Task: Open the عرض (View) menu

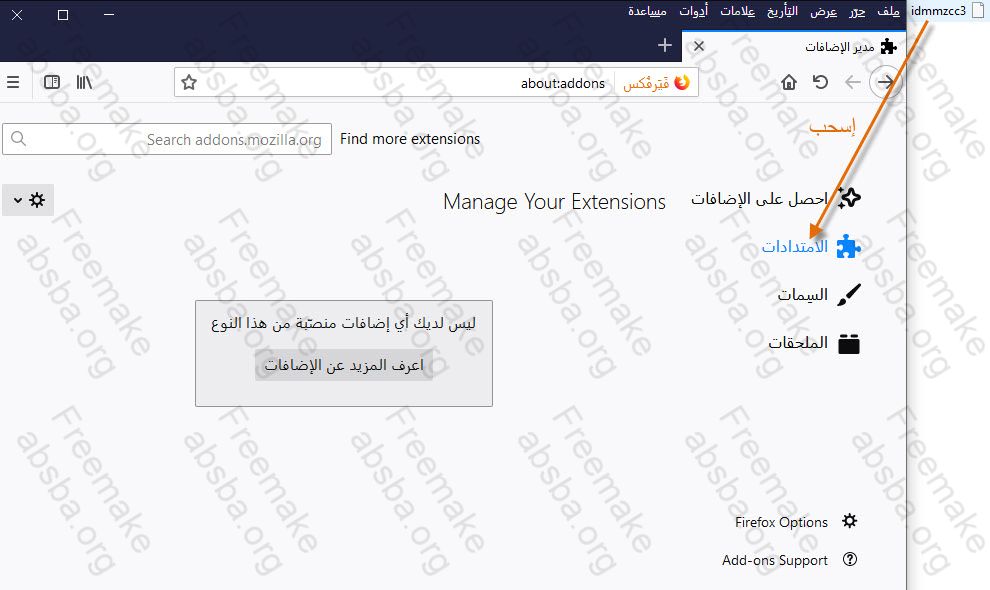Action: point(823,11)
